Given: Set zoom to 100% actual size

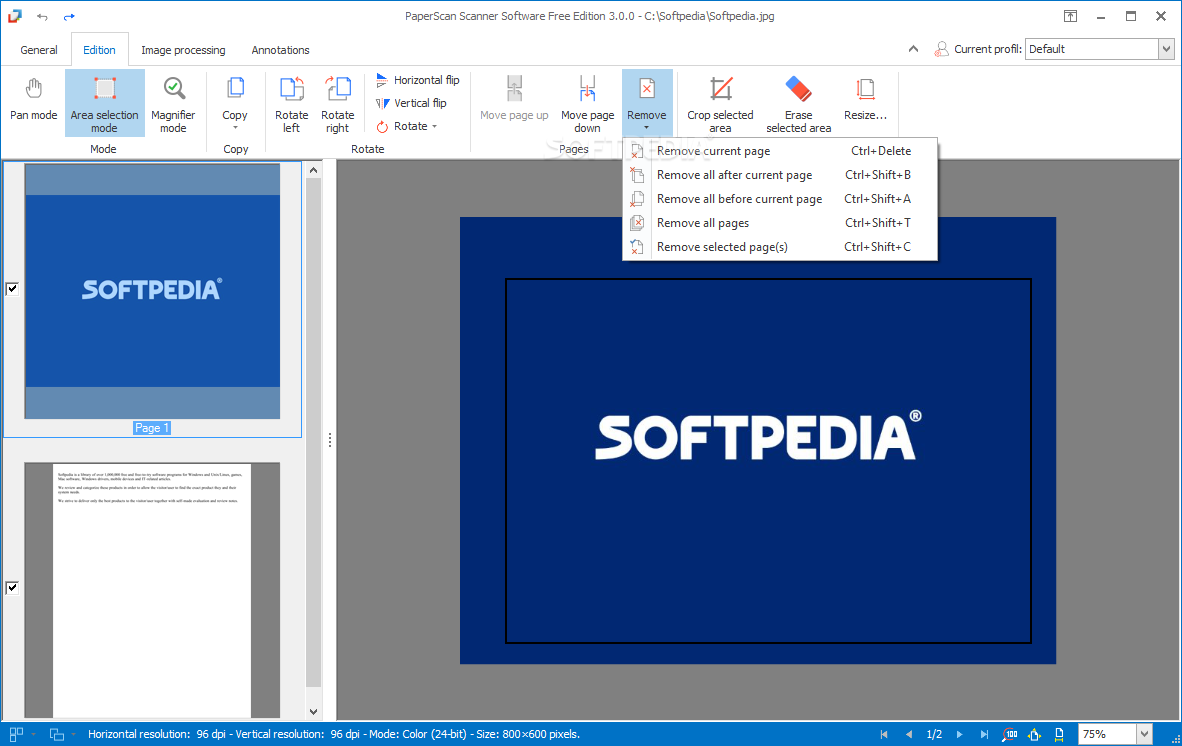Looking at the screenshot, I should click(x=1010, y=734).
